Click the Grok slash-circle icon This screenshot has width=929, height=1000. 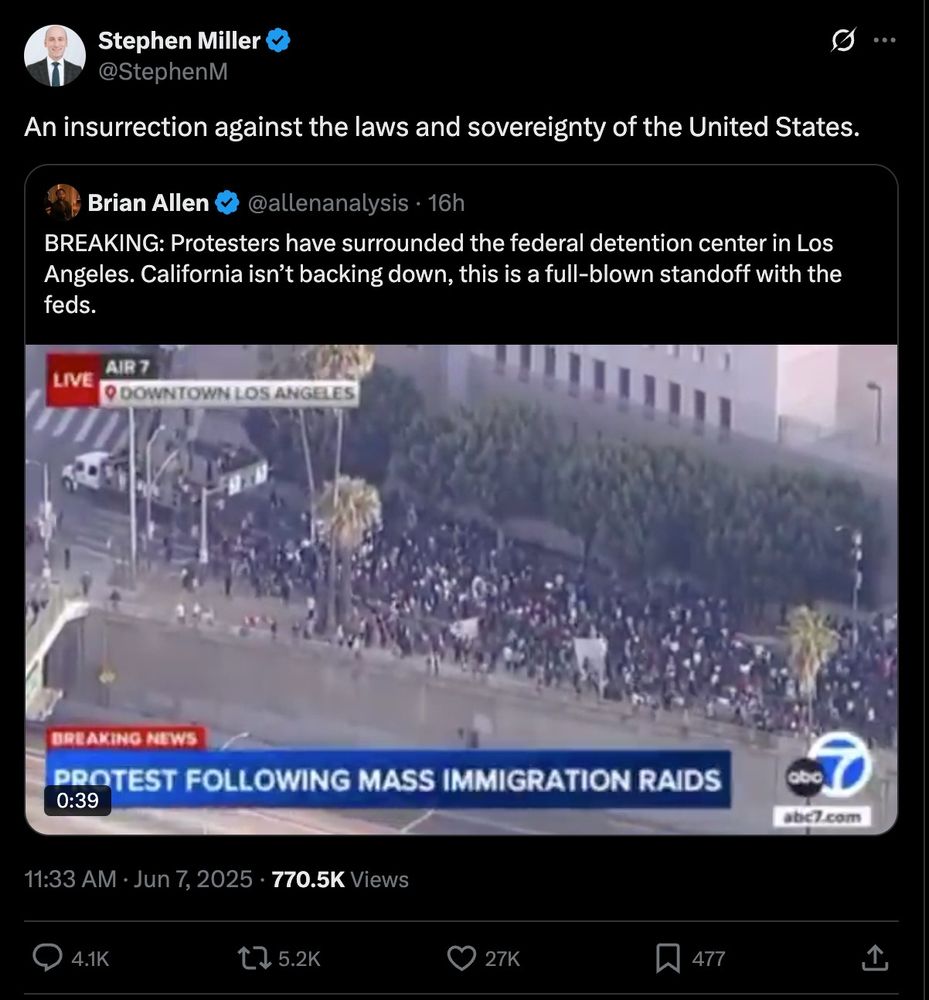pos(843,40)
